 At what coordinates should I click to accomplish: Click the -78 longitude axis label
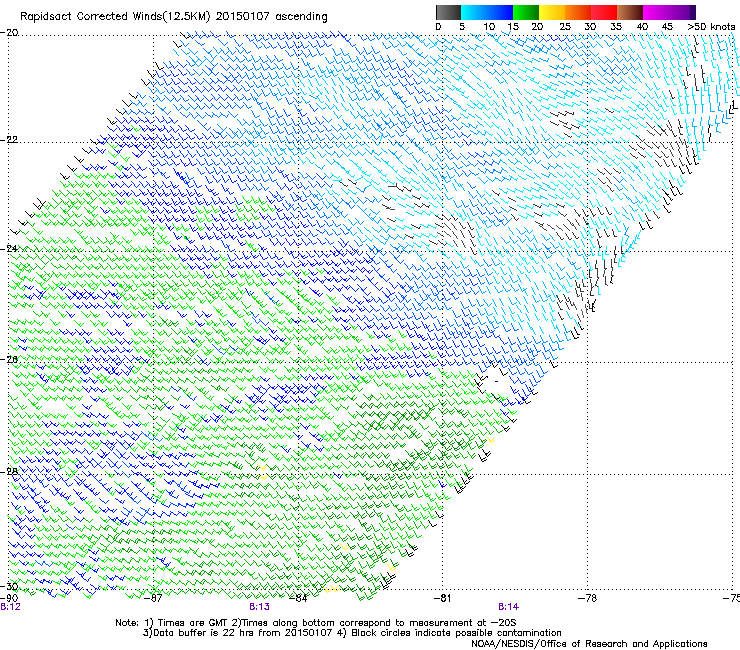coord(587,598)
